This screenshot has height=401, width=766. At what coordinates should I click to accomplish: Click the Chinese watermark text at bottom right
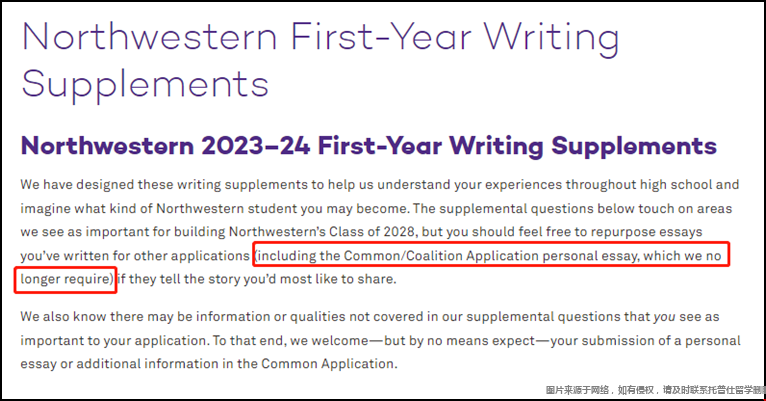point(655,390)
